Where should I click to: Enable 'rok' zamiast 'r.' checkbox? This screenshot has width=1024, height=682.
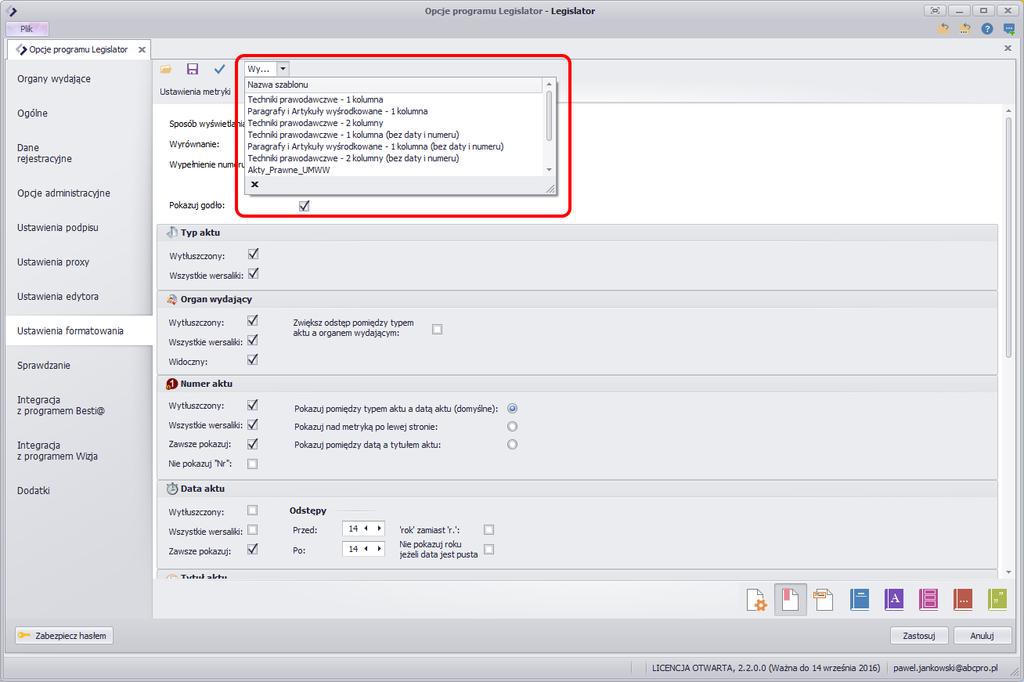click(x=488, y=530)
